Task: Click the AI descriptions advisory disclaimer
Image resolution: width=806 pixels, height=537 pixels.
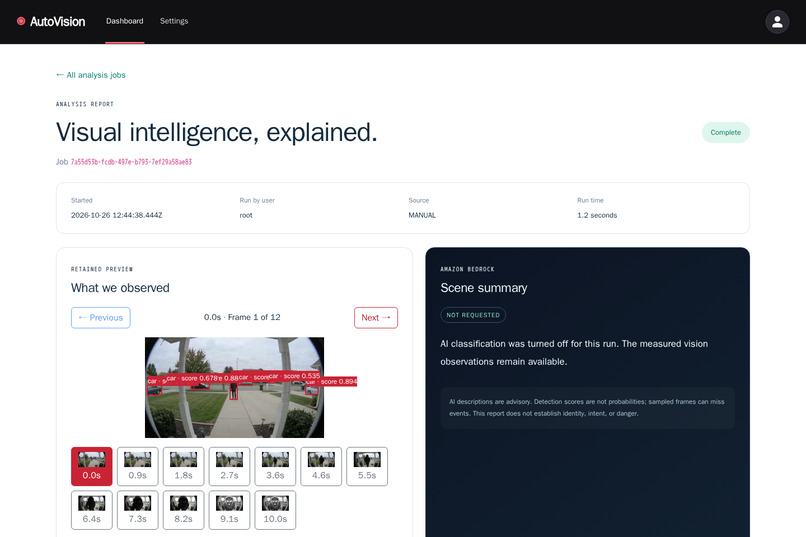Action: pos(588,408)
